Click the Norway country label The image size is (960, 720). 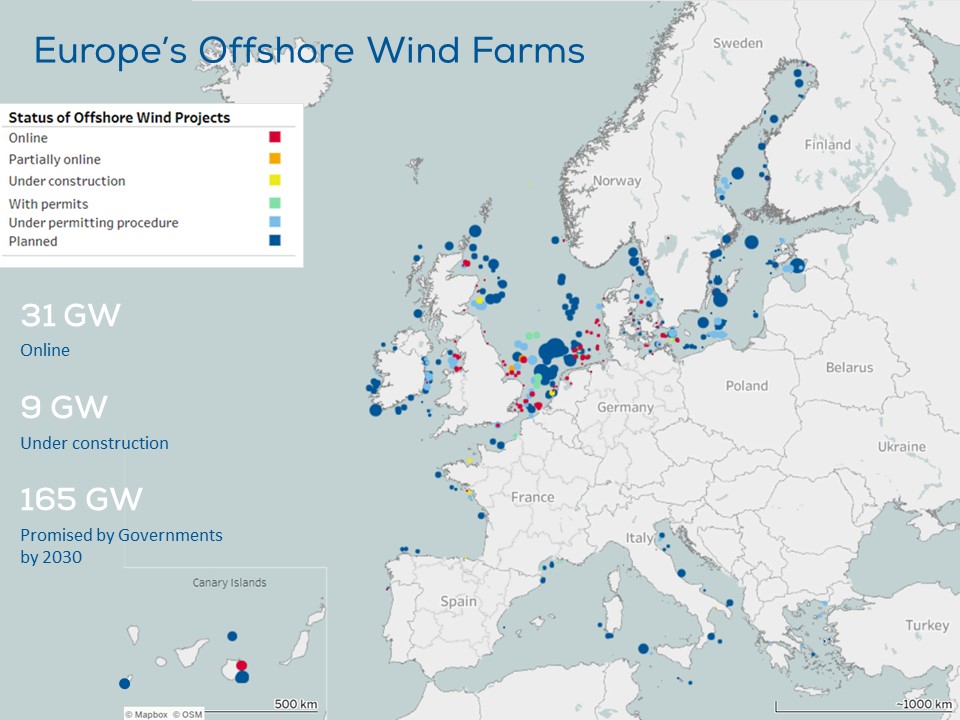pyautogui.click(x=616, y=181)
